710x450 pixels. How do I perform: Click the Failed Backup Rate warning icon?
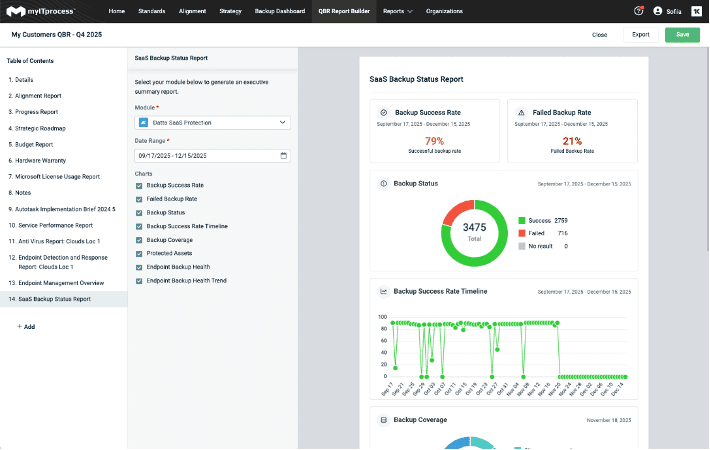(521, 113)
